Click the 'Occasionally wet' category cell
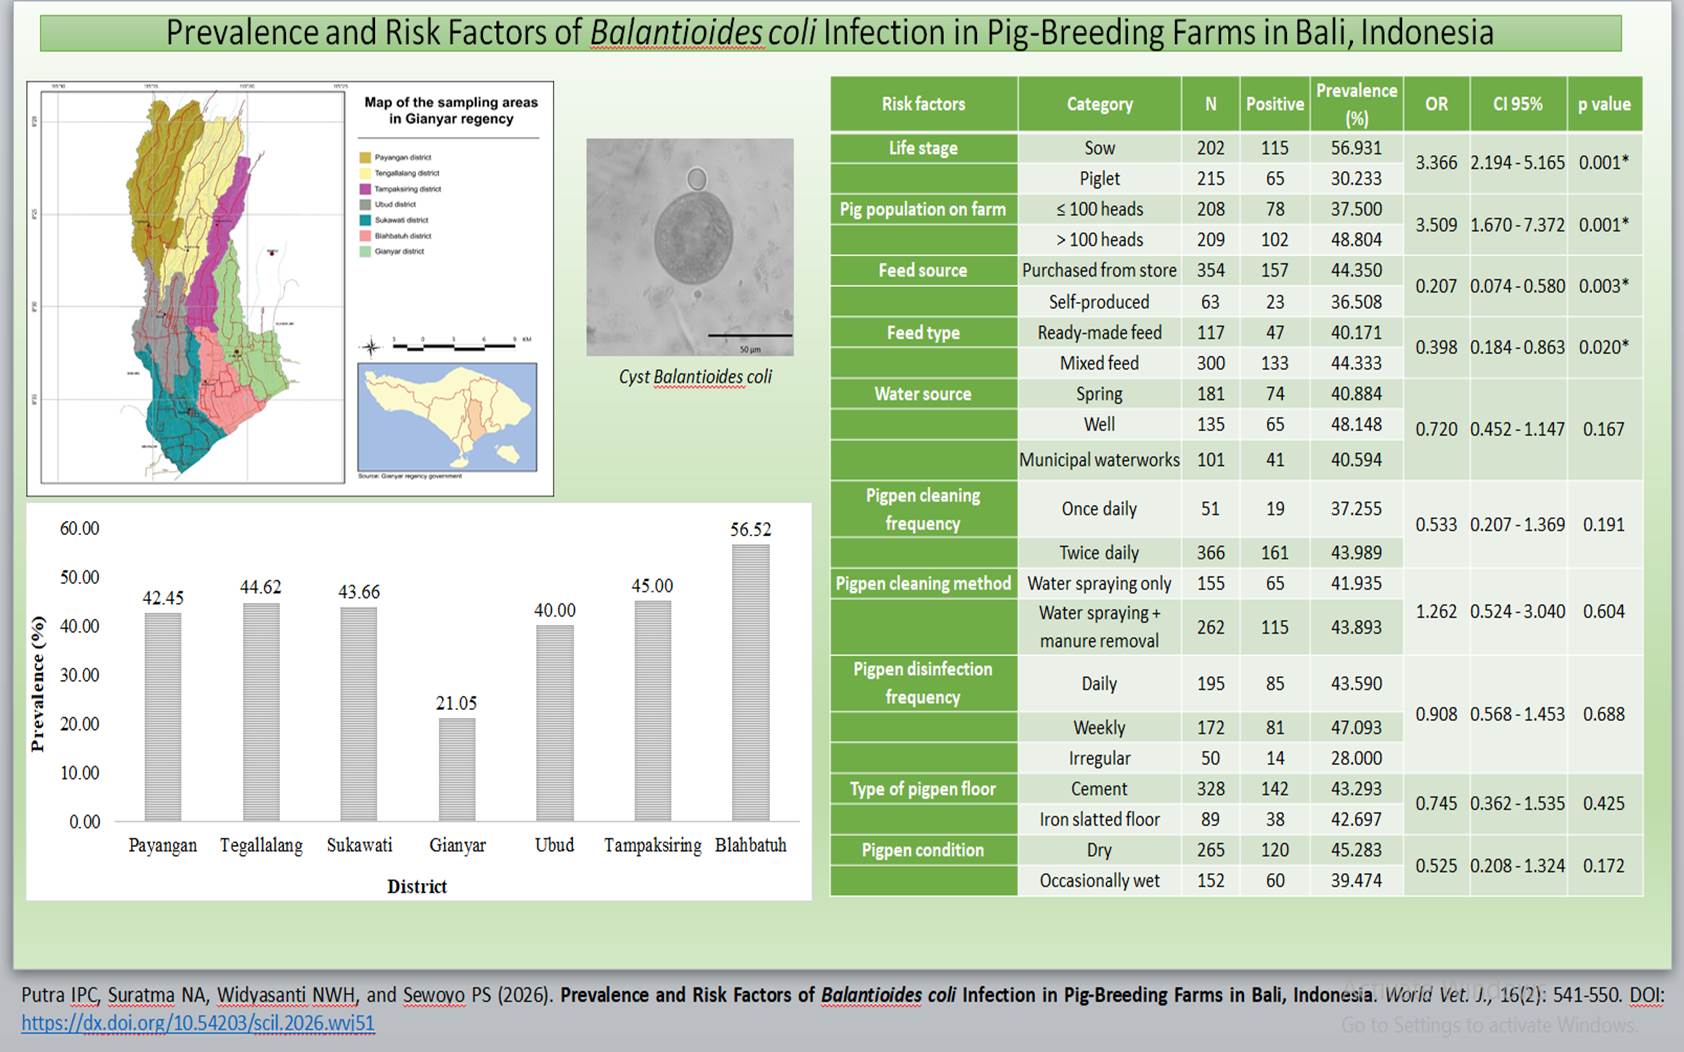This screenshot has height=1052, width=1684. click(1099, 881)
